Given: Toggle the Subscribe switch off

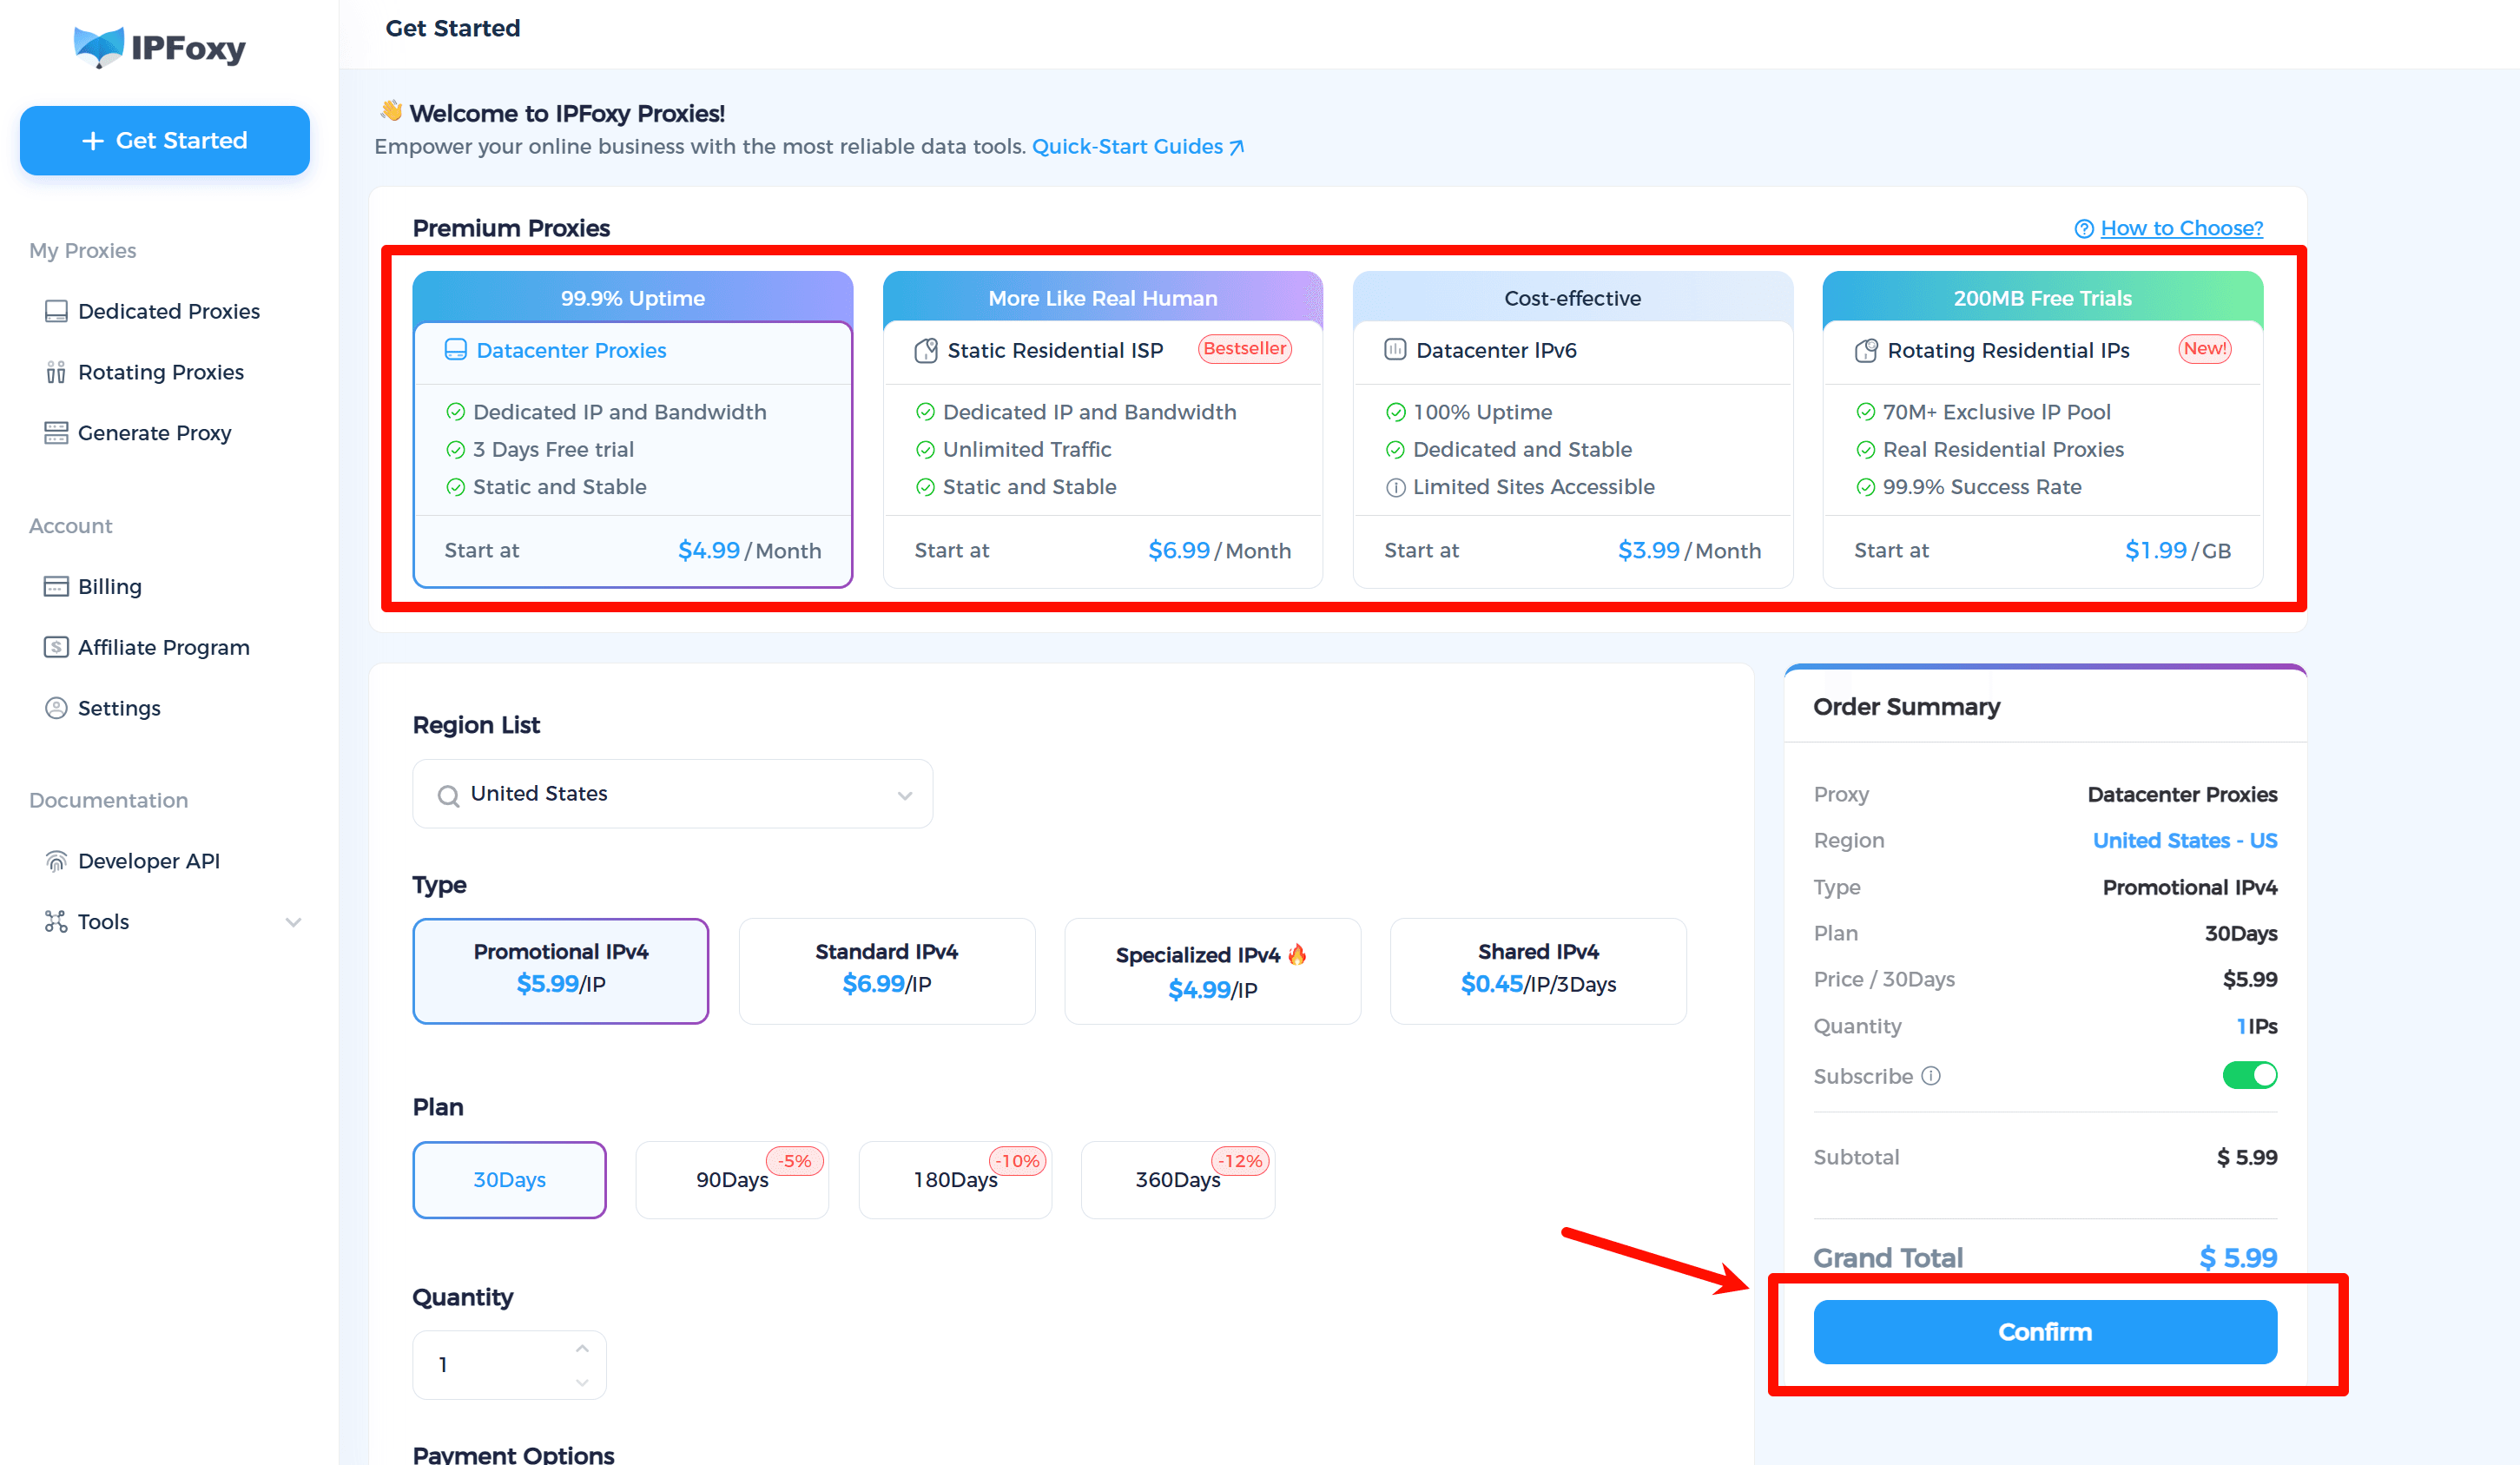Looking at the screenshot, I should 2249,1075.
